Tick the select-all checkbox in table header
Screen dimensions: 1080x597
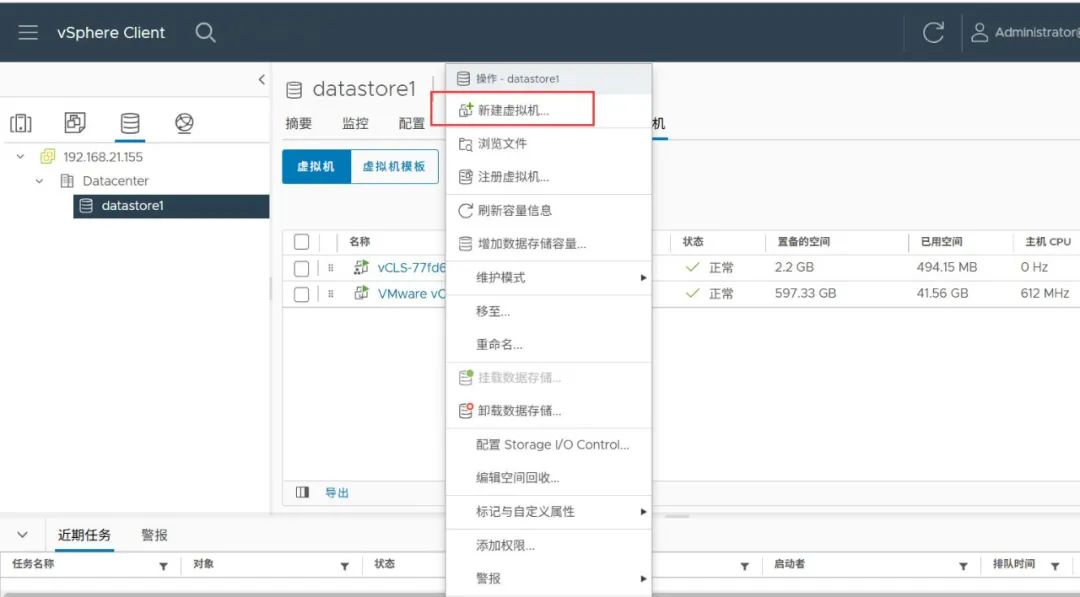301,242
